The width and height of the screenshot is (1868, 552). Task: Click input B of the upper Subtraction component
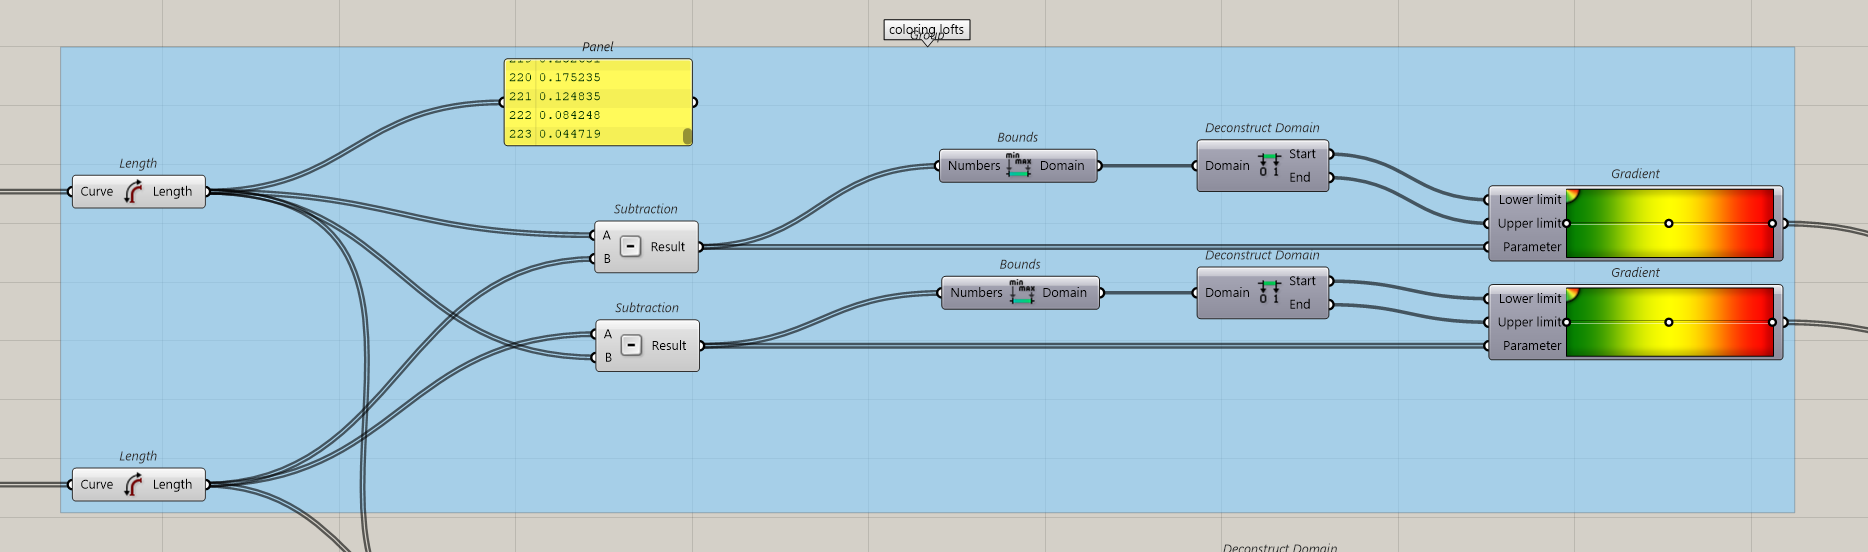(x=606, y=259)
